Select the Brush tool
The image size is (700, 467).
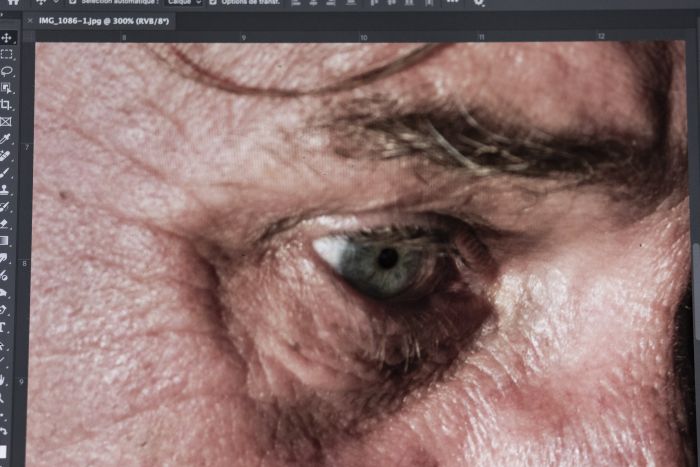click(x=6, y=172)
